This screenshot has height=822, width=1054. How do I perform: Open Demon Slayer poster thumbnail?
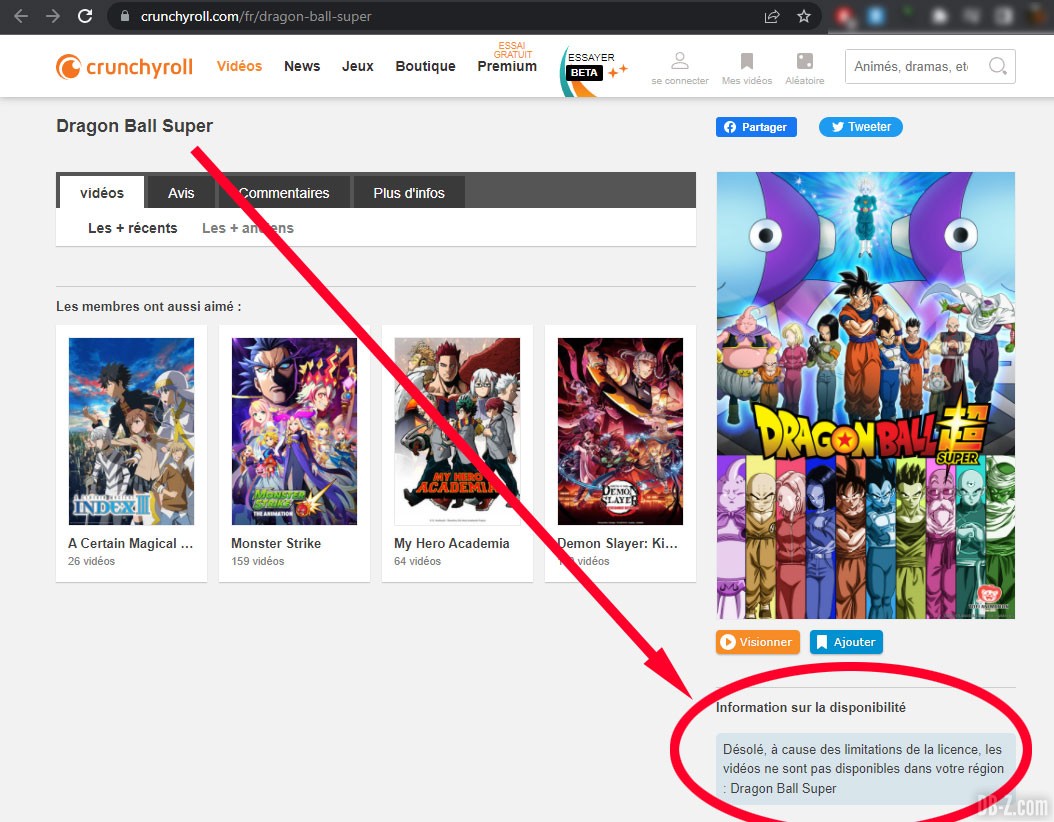[620, 431]
